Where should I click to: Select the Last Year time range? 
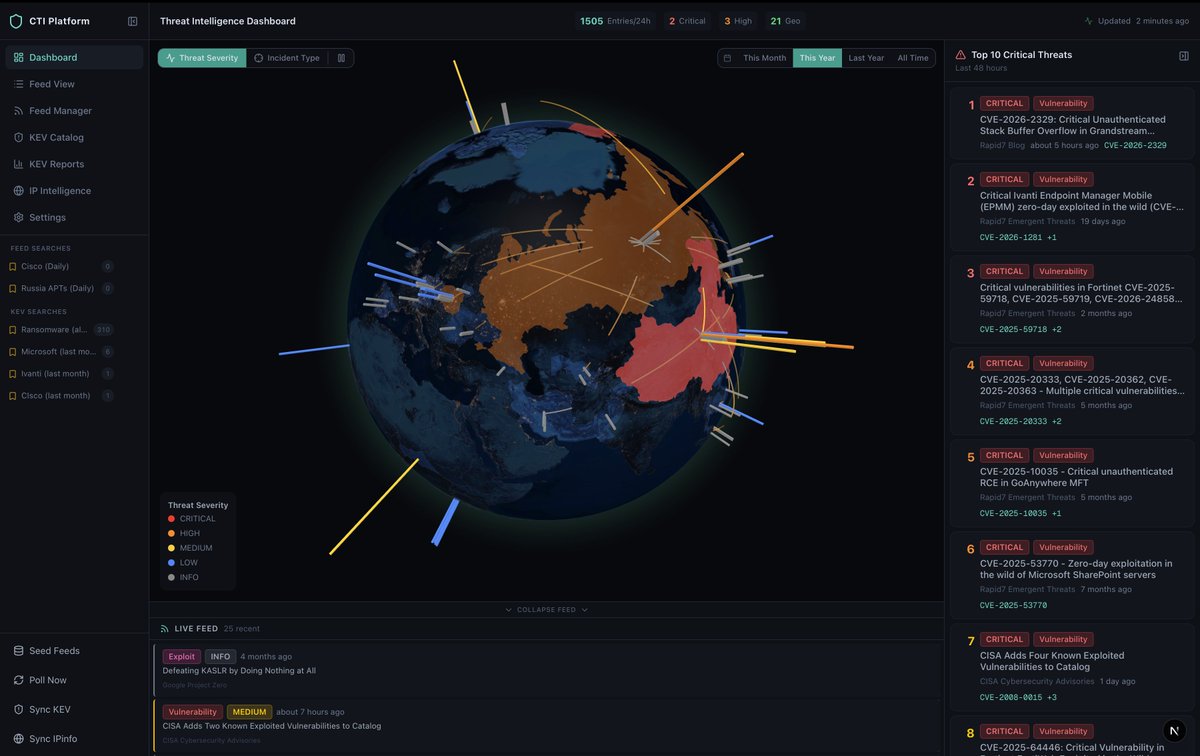coord(866,58)
